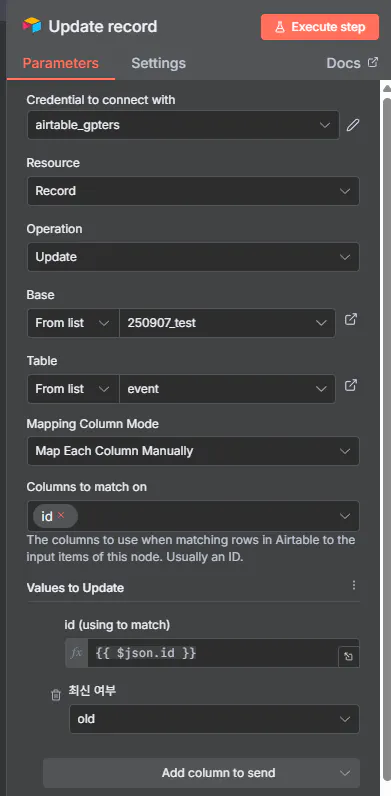Screen dimensions: 391x796
Task: Click the 'Values to Update' section label
Action: click(75, 588)
